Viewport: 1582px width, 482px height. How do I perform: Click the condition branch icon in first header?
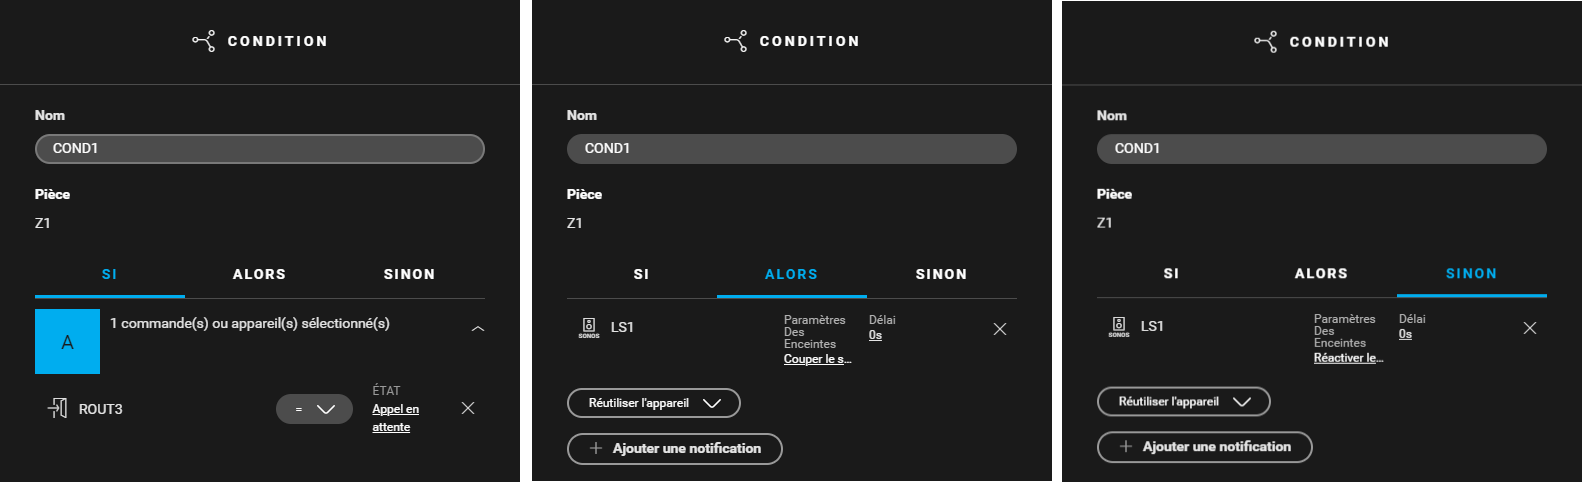[204, 41]
